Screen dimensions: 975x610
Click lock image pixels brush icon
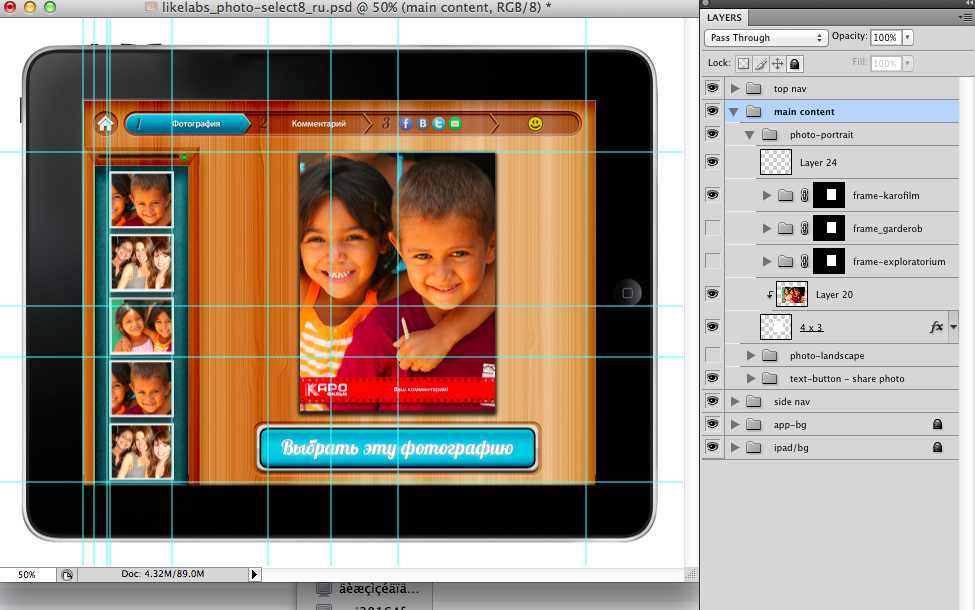click(x=760, y=63)
